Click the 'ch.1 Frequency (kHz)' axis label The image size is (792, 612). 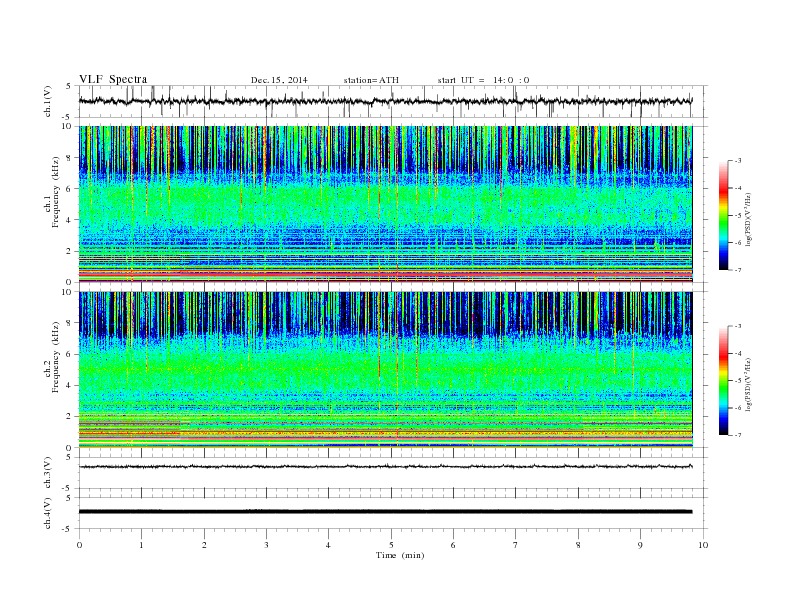(x=52, y=192)
